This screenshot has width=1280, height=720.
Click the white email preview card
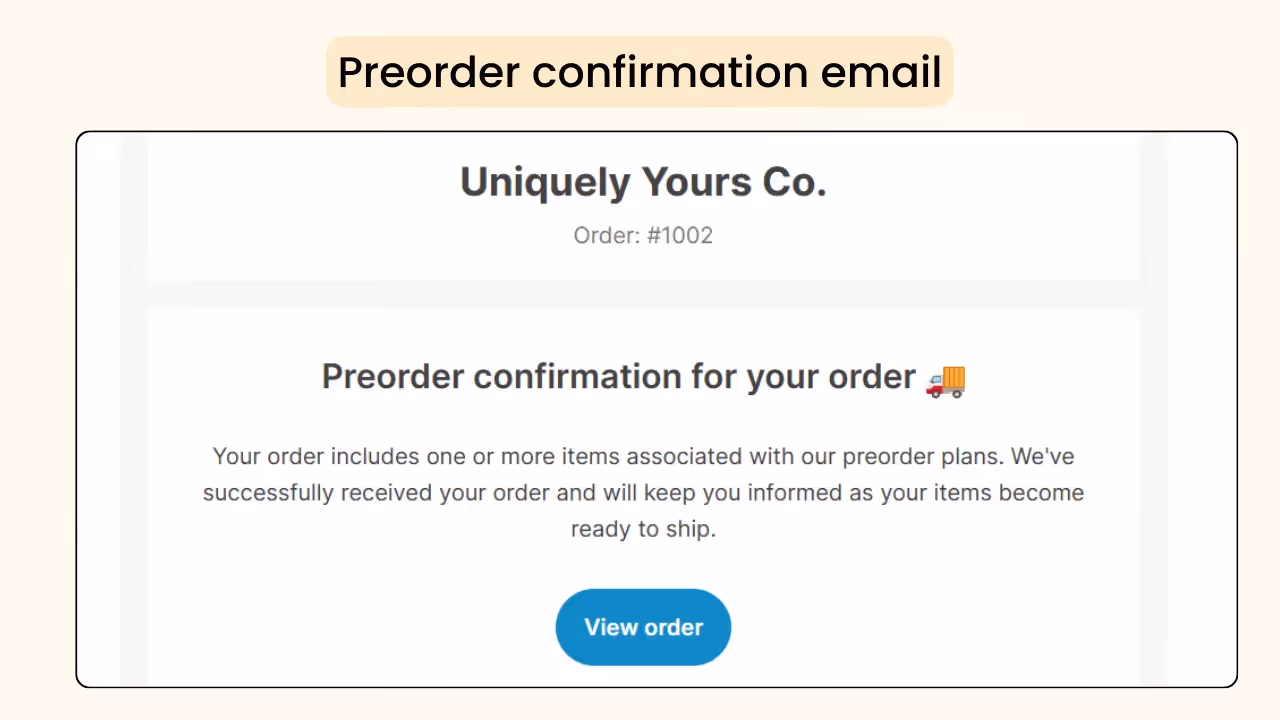(643, 410)
